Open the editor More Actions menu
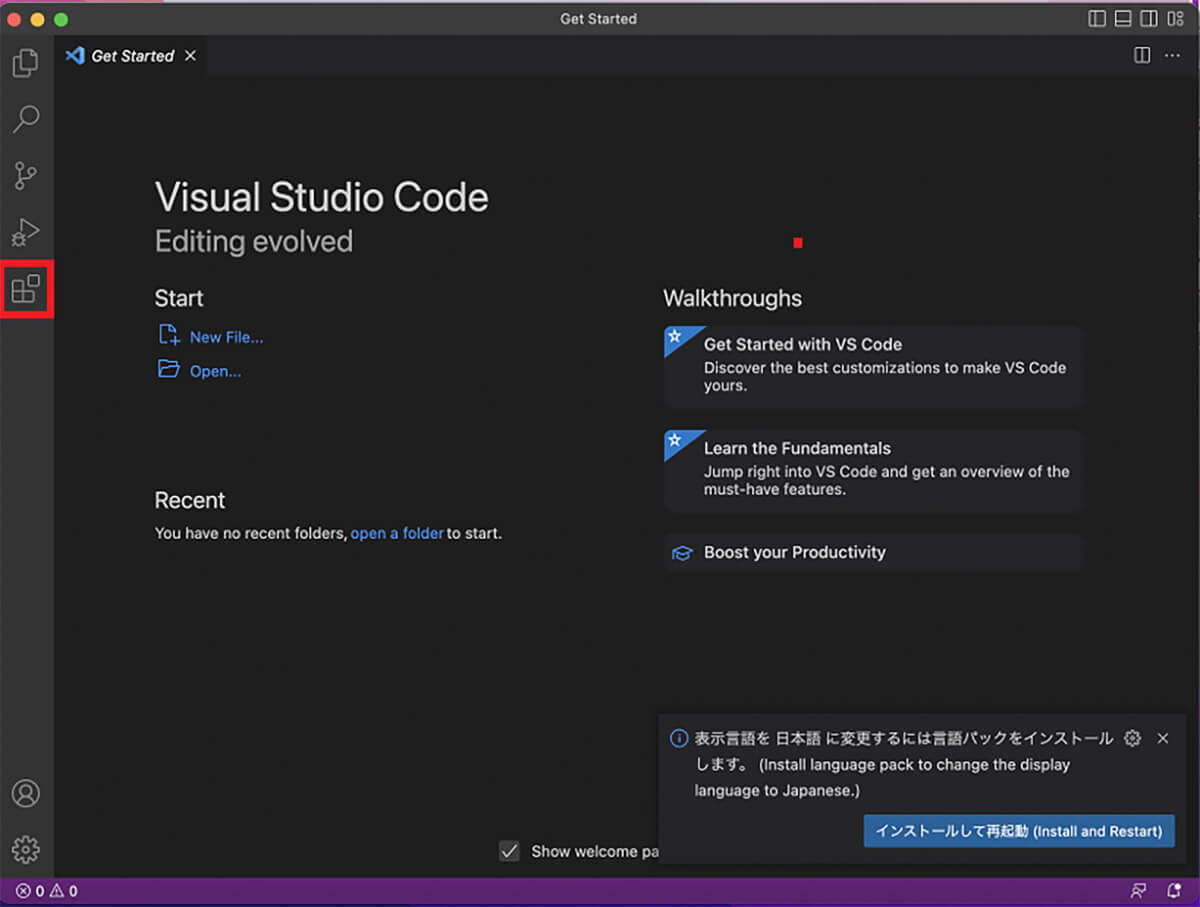1200x907 pixels. coord(1172,55)
